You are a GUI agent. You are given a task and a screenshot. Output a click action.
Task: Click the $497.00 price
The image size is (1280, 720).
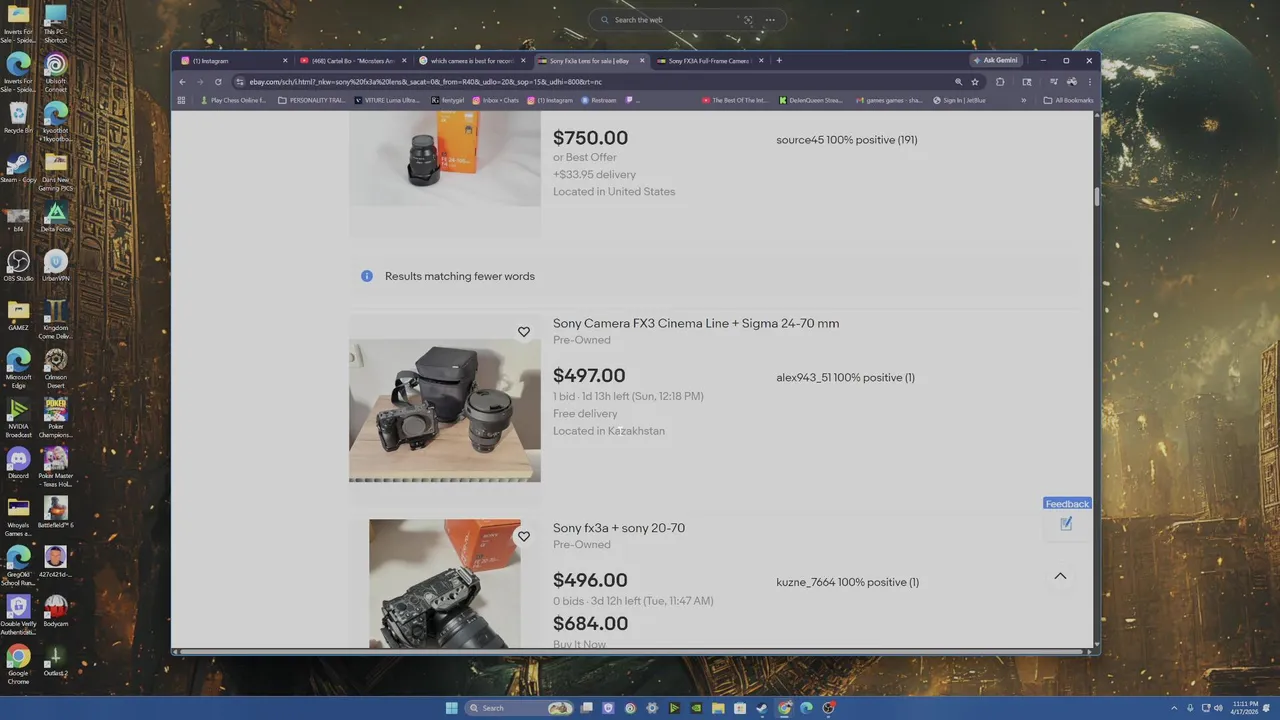[x=589, y=376]
